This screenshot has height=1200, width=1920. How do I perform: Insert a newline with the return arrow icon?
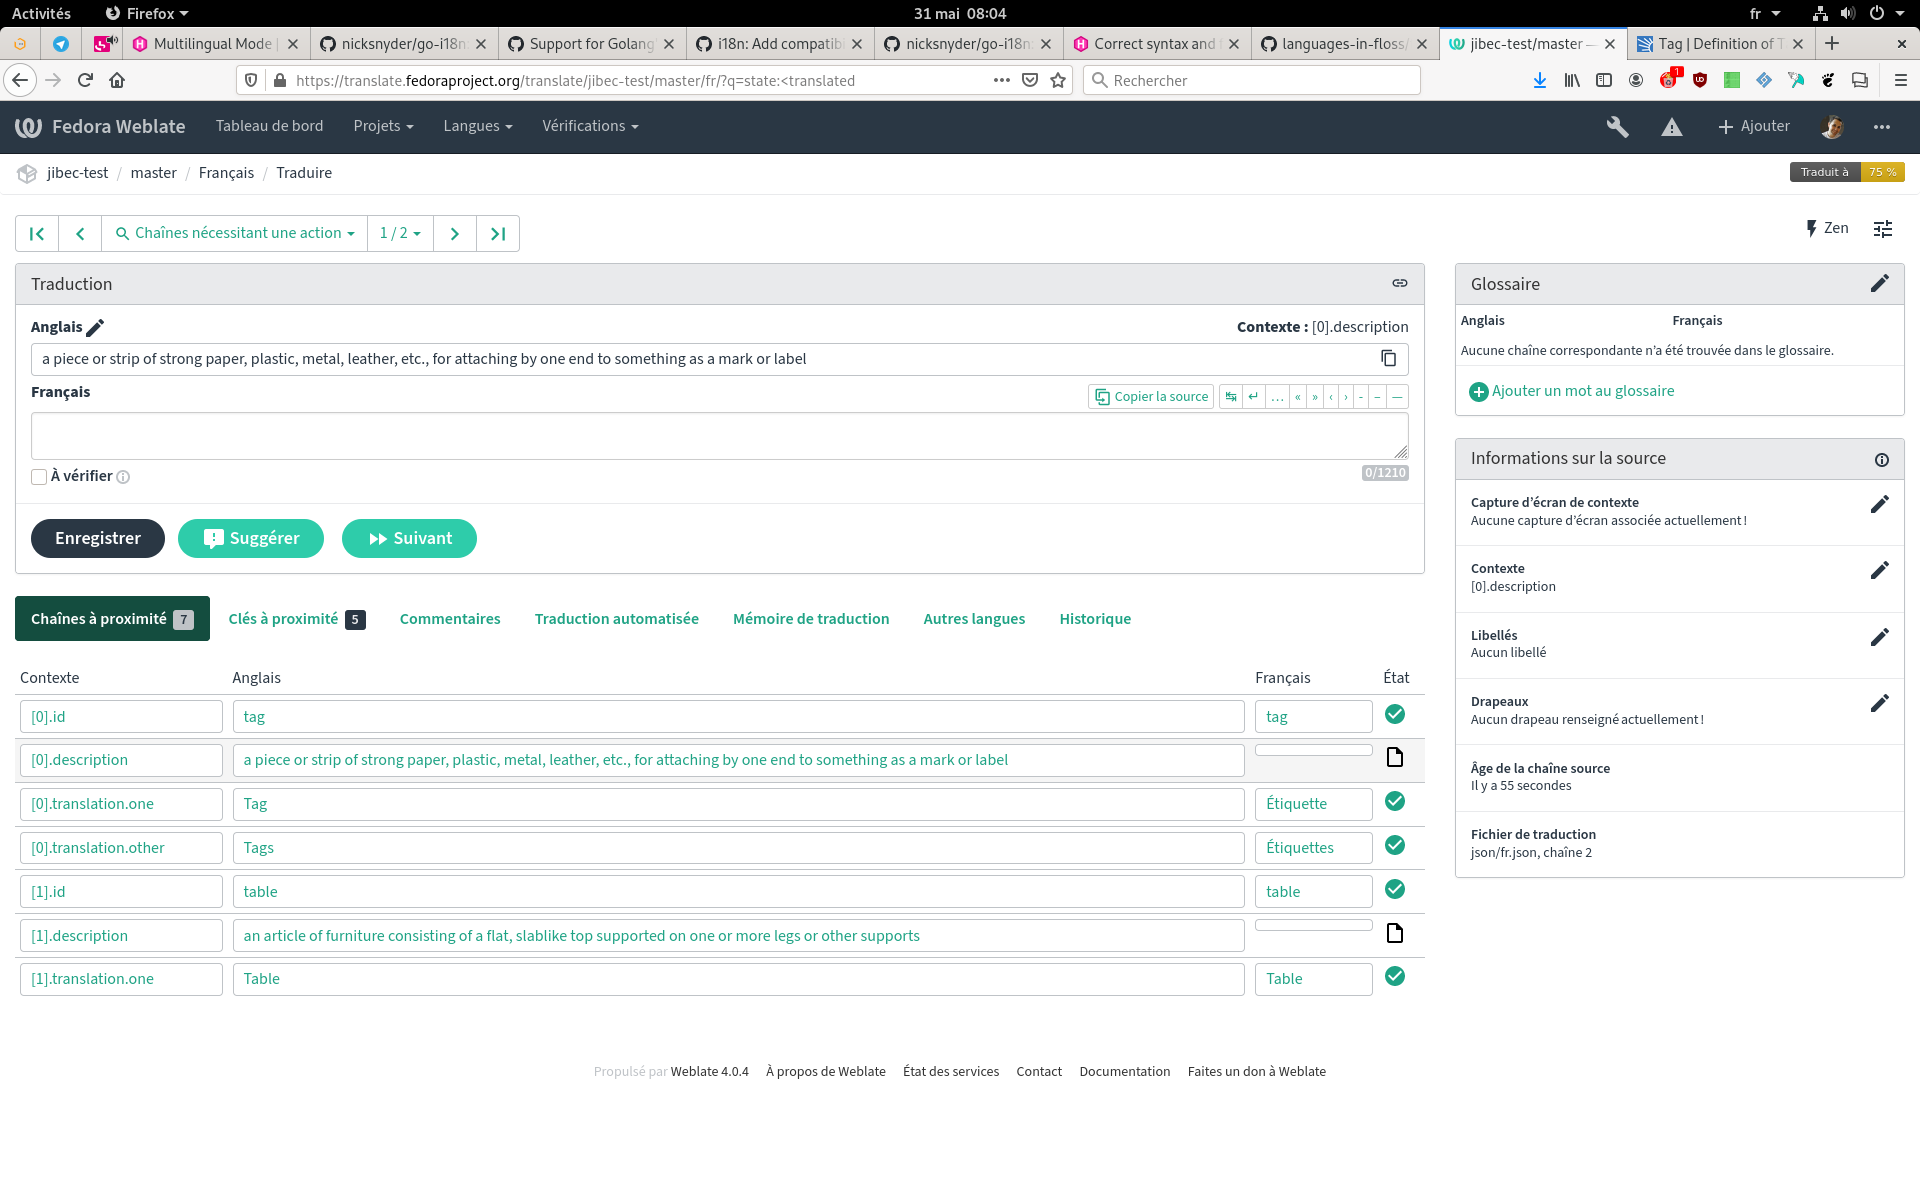(x=1253, y=396)
